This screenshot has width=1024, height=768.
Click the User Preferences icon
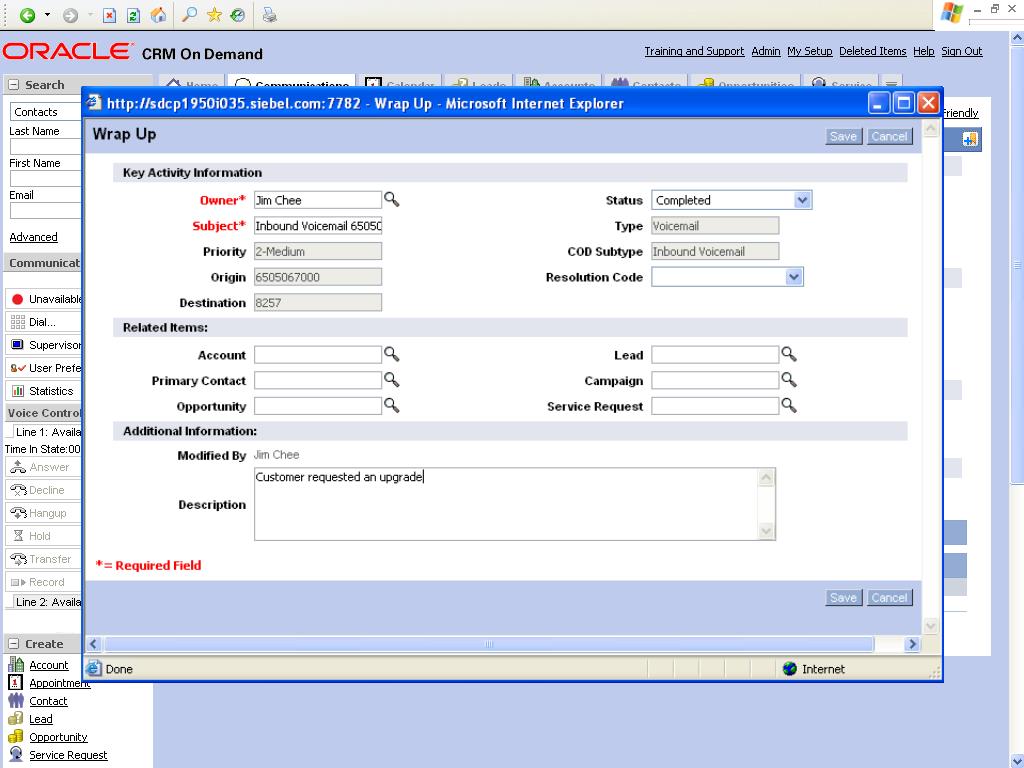18,368
